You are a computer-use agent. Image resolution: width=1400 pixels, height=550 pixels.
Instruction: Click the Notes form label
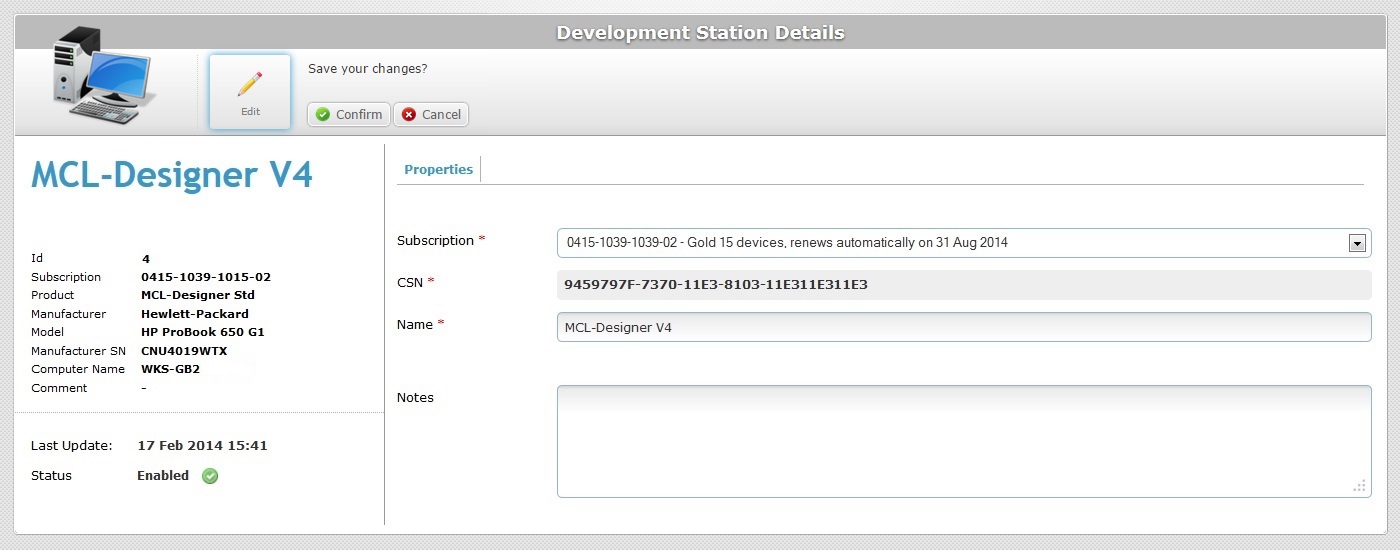[x=415, y=398]
